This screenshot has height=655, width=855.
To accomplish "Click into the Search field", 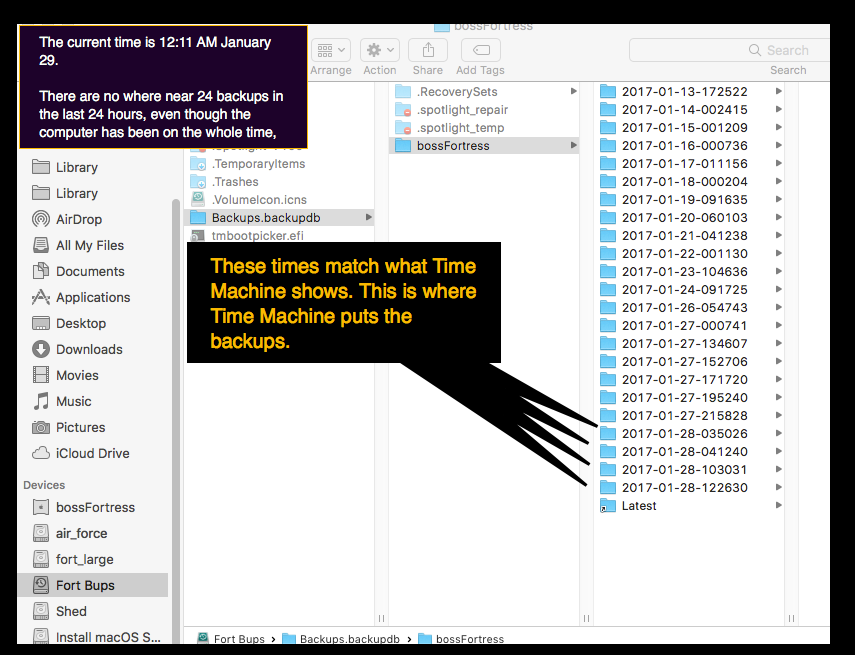I will (x=730, y=50).
